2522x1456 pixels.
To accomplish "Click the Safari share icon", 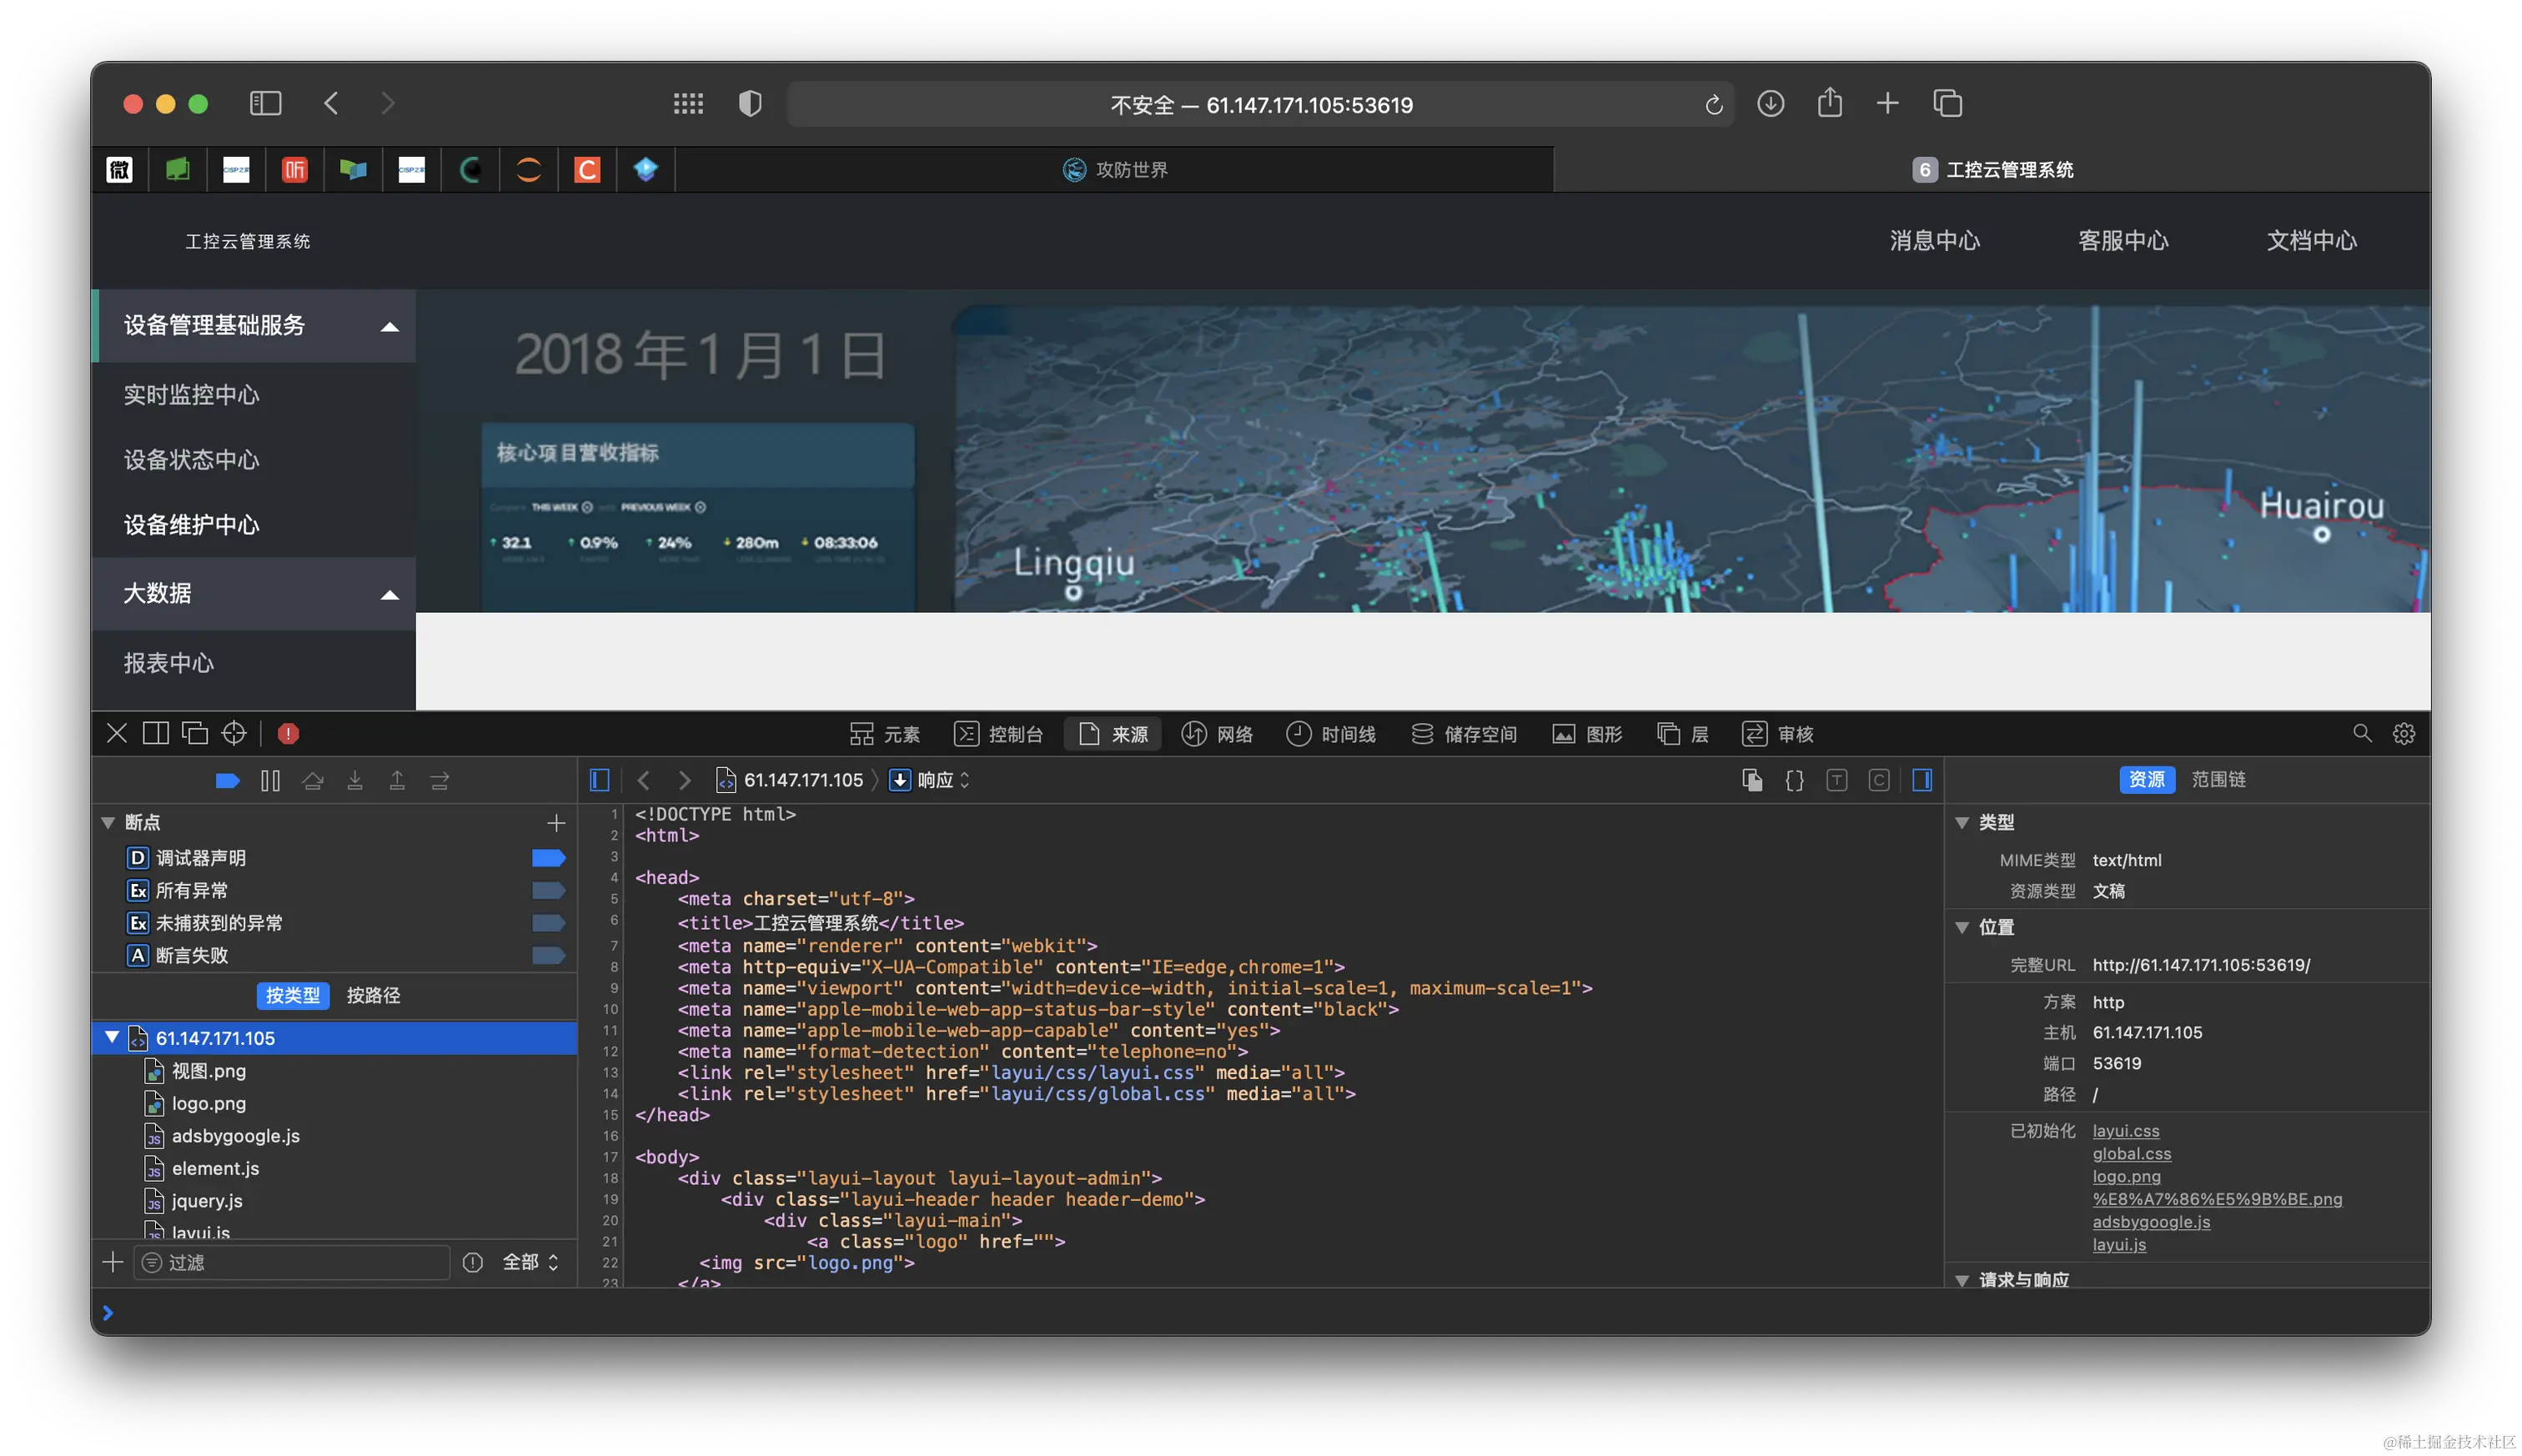I will 1829,103.
